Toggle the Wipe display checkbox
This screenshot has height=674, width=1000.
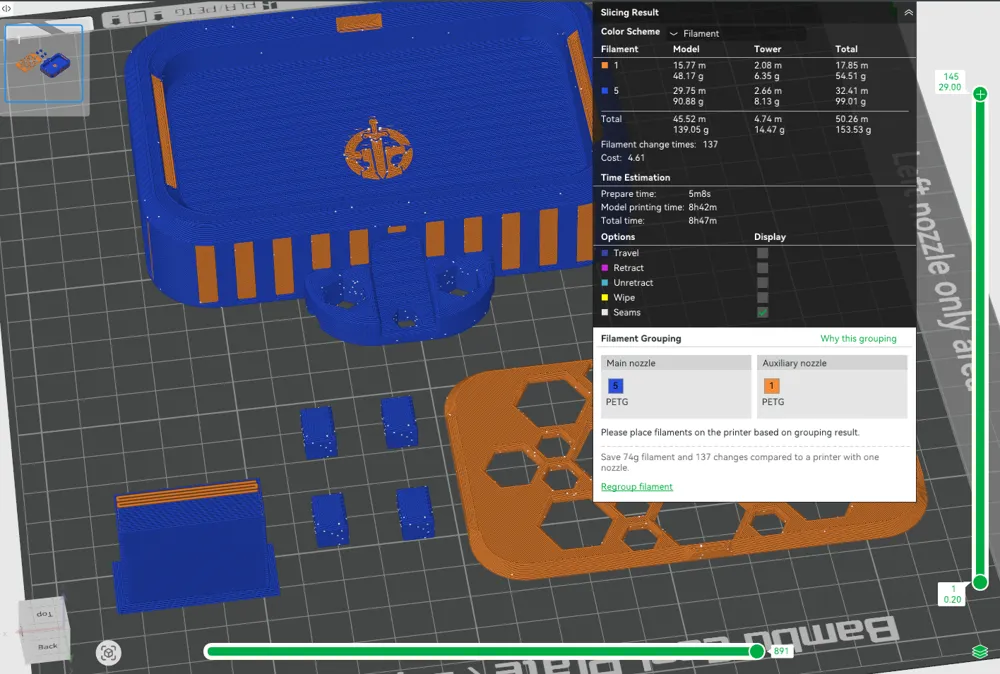pos(762,298)
